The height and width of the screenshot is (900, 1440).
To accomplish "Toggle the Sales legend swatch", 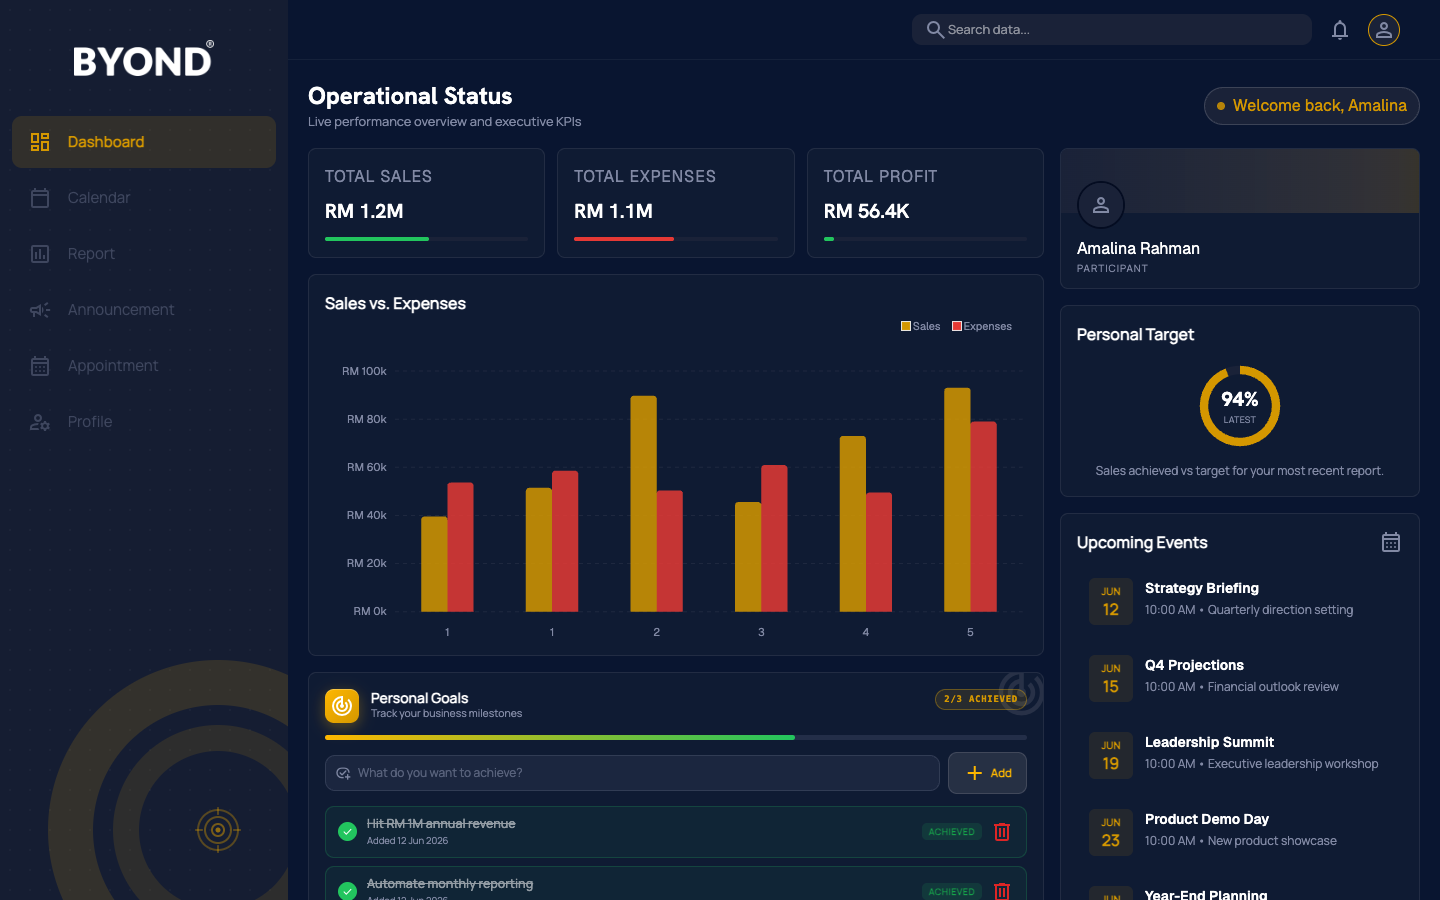I will coord(906,326).
